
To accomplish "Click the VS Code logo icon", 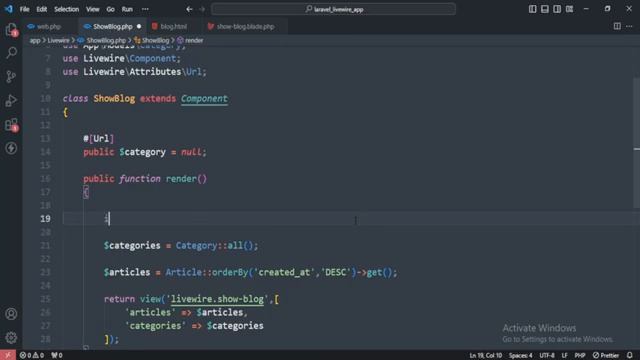I will [x=9, y=9].
